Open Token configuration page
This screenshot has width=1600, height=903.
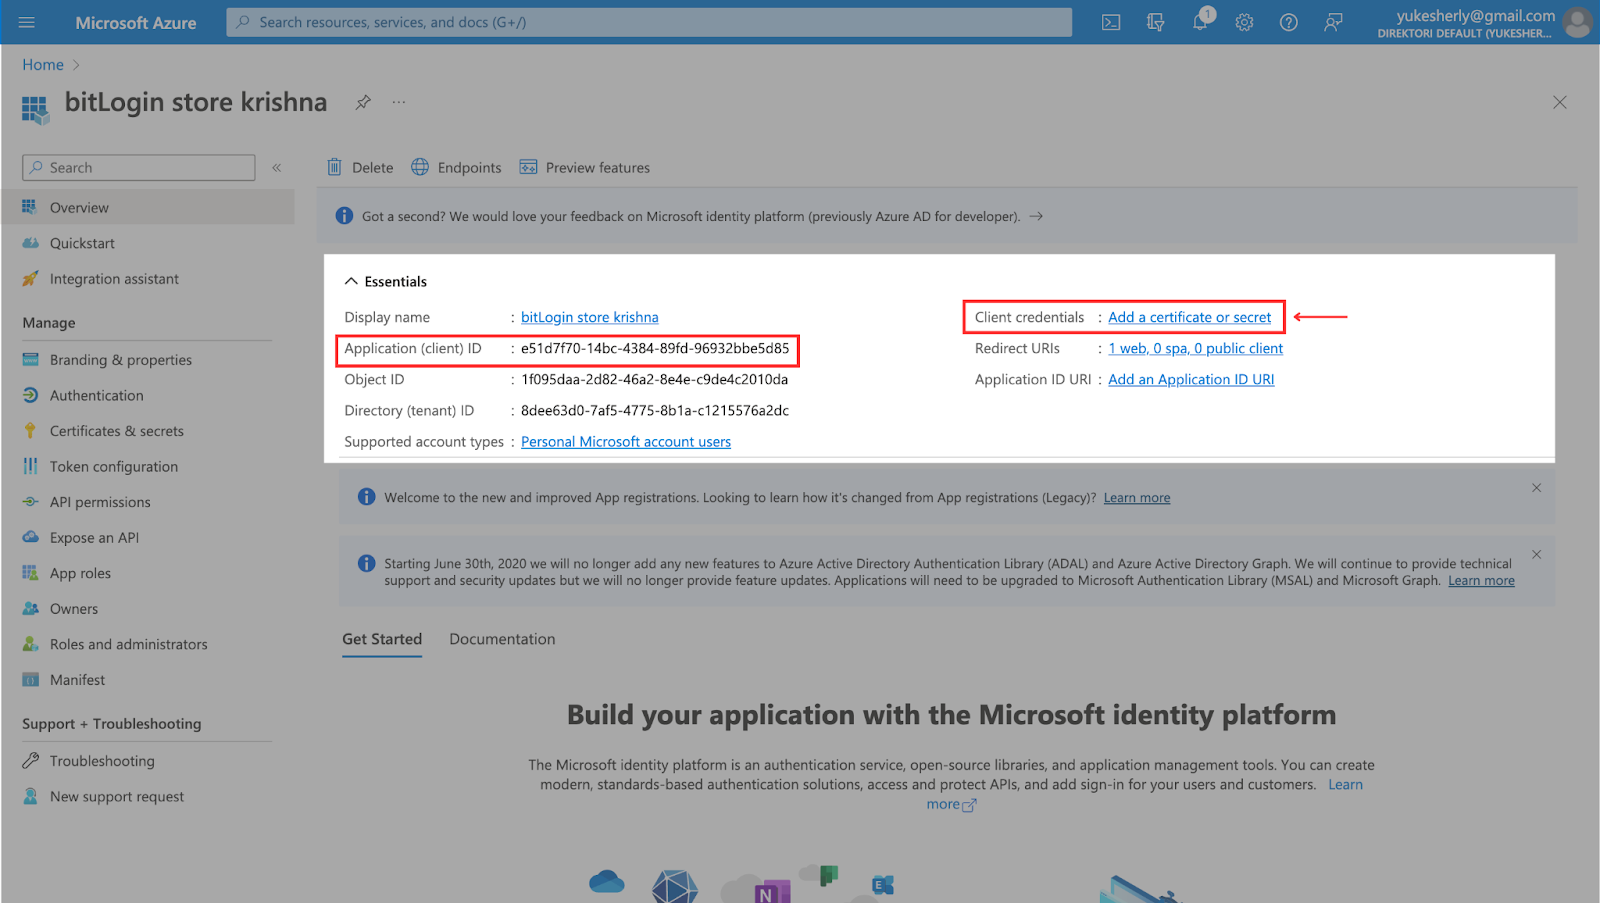[114, 467]
